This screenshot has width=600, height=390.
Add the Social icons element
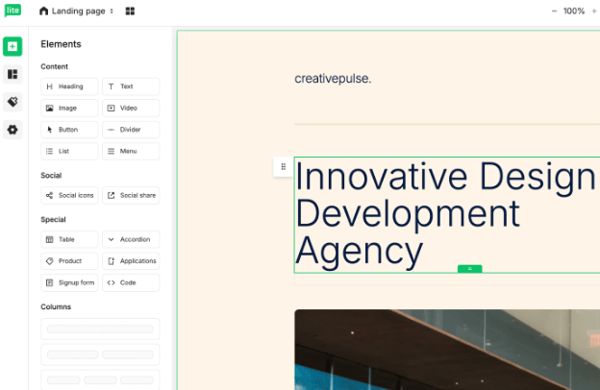tap(69, 196)
